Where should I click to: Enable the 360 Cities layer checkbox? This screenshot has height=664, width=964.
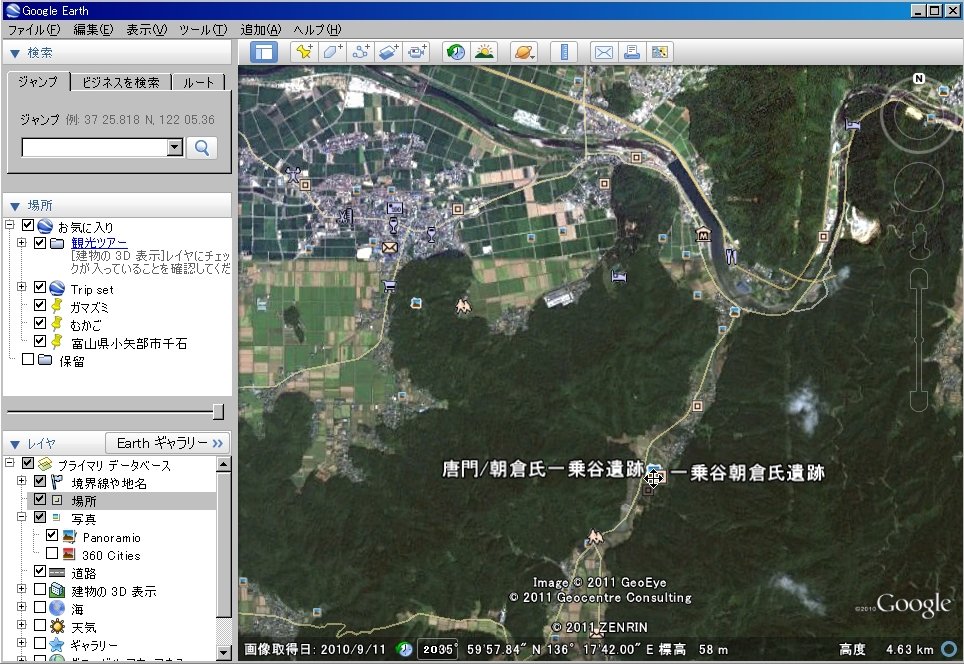tap(52, 555)
